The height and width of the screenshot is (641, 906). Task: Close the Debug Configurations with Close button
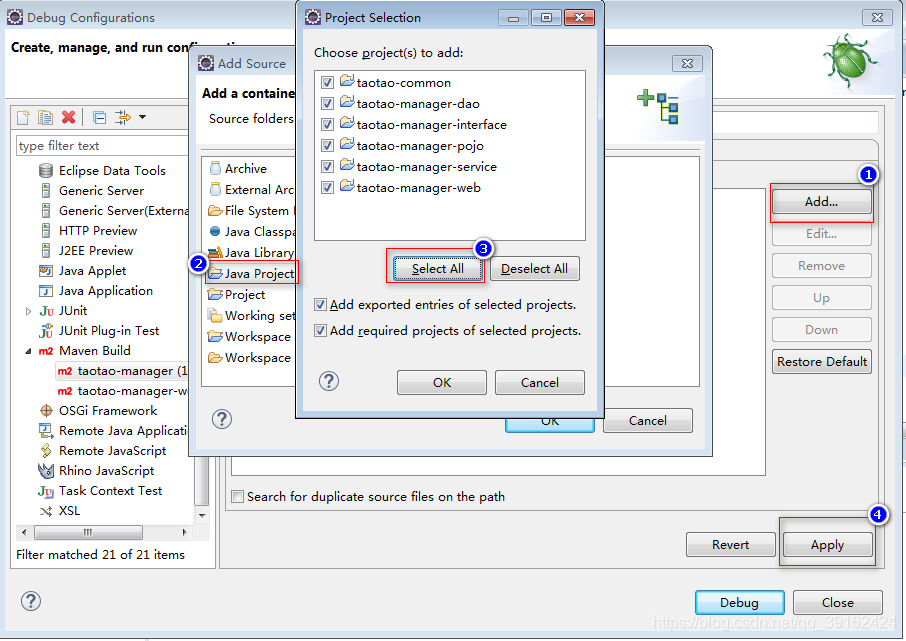click(x=838, y=603)
